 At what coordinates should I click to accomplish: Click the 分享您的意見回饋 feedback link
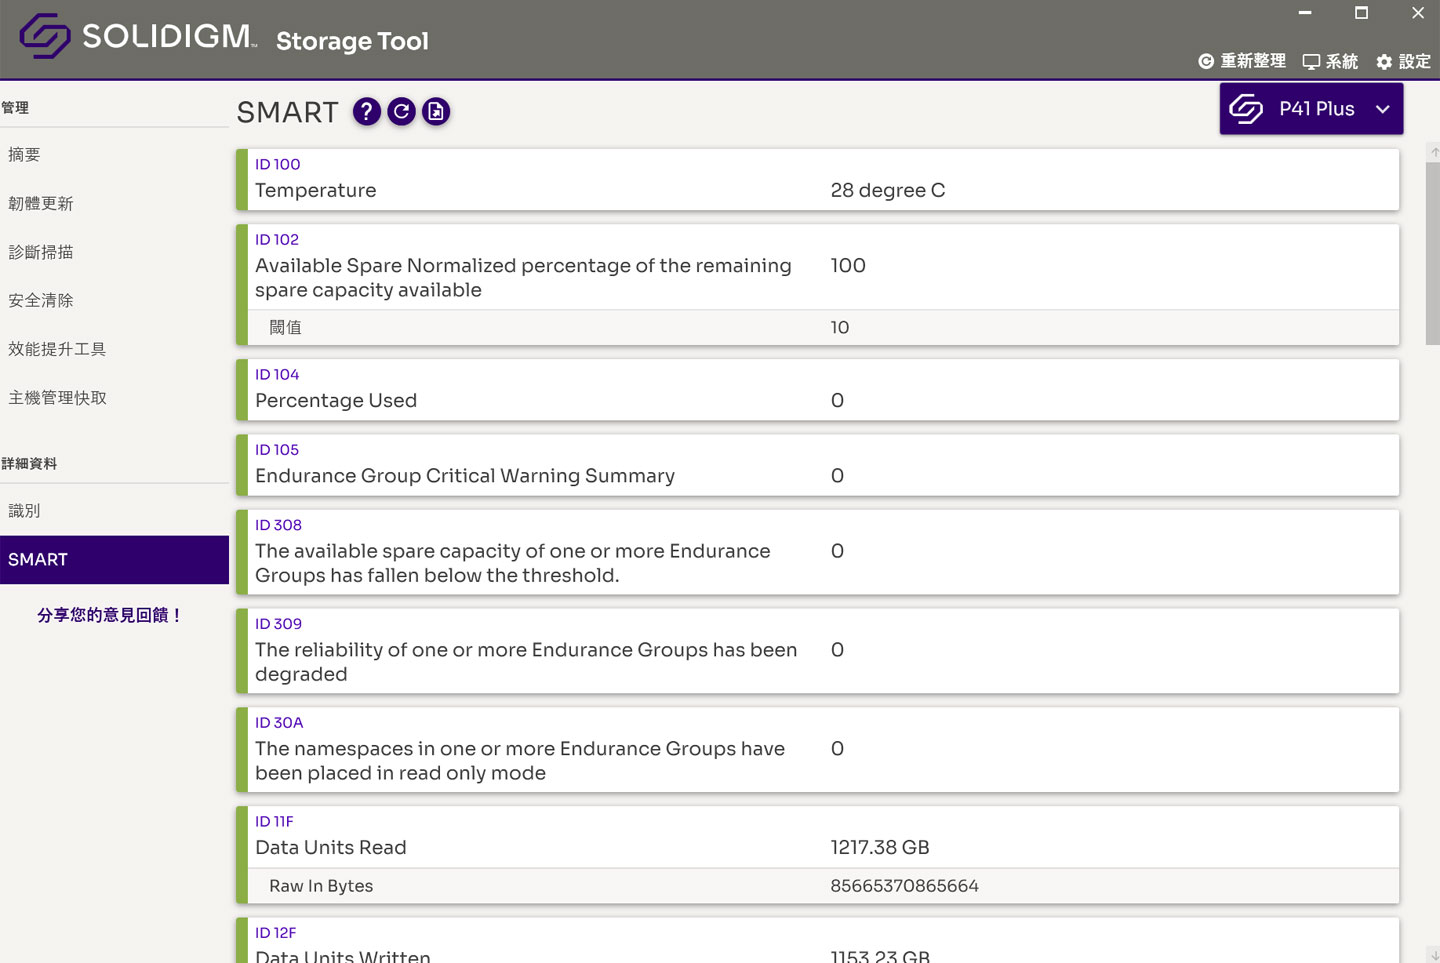[110, 615]
